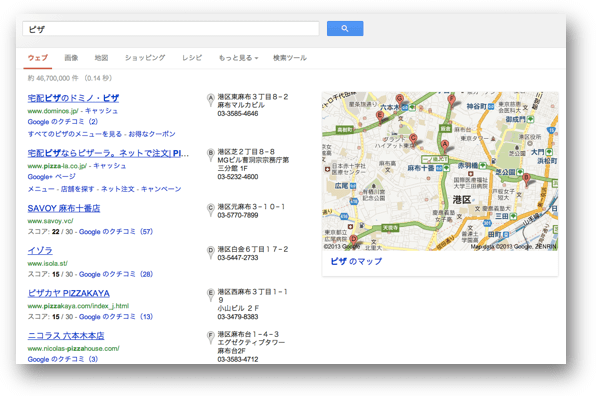Click phone number 03-5232-4600

tap(238, 177)
